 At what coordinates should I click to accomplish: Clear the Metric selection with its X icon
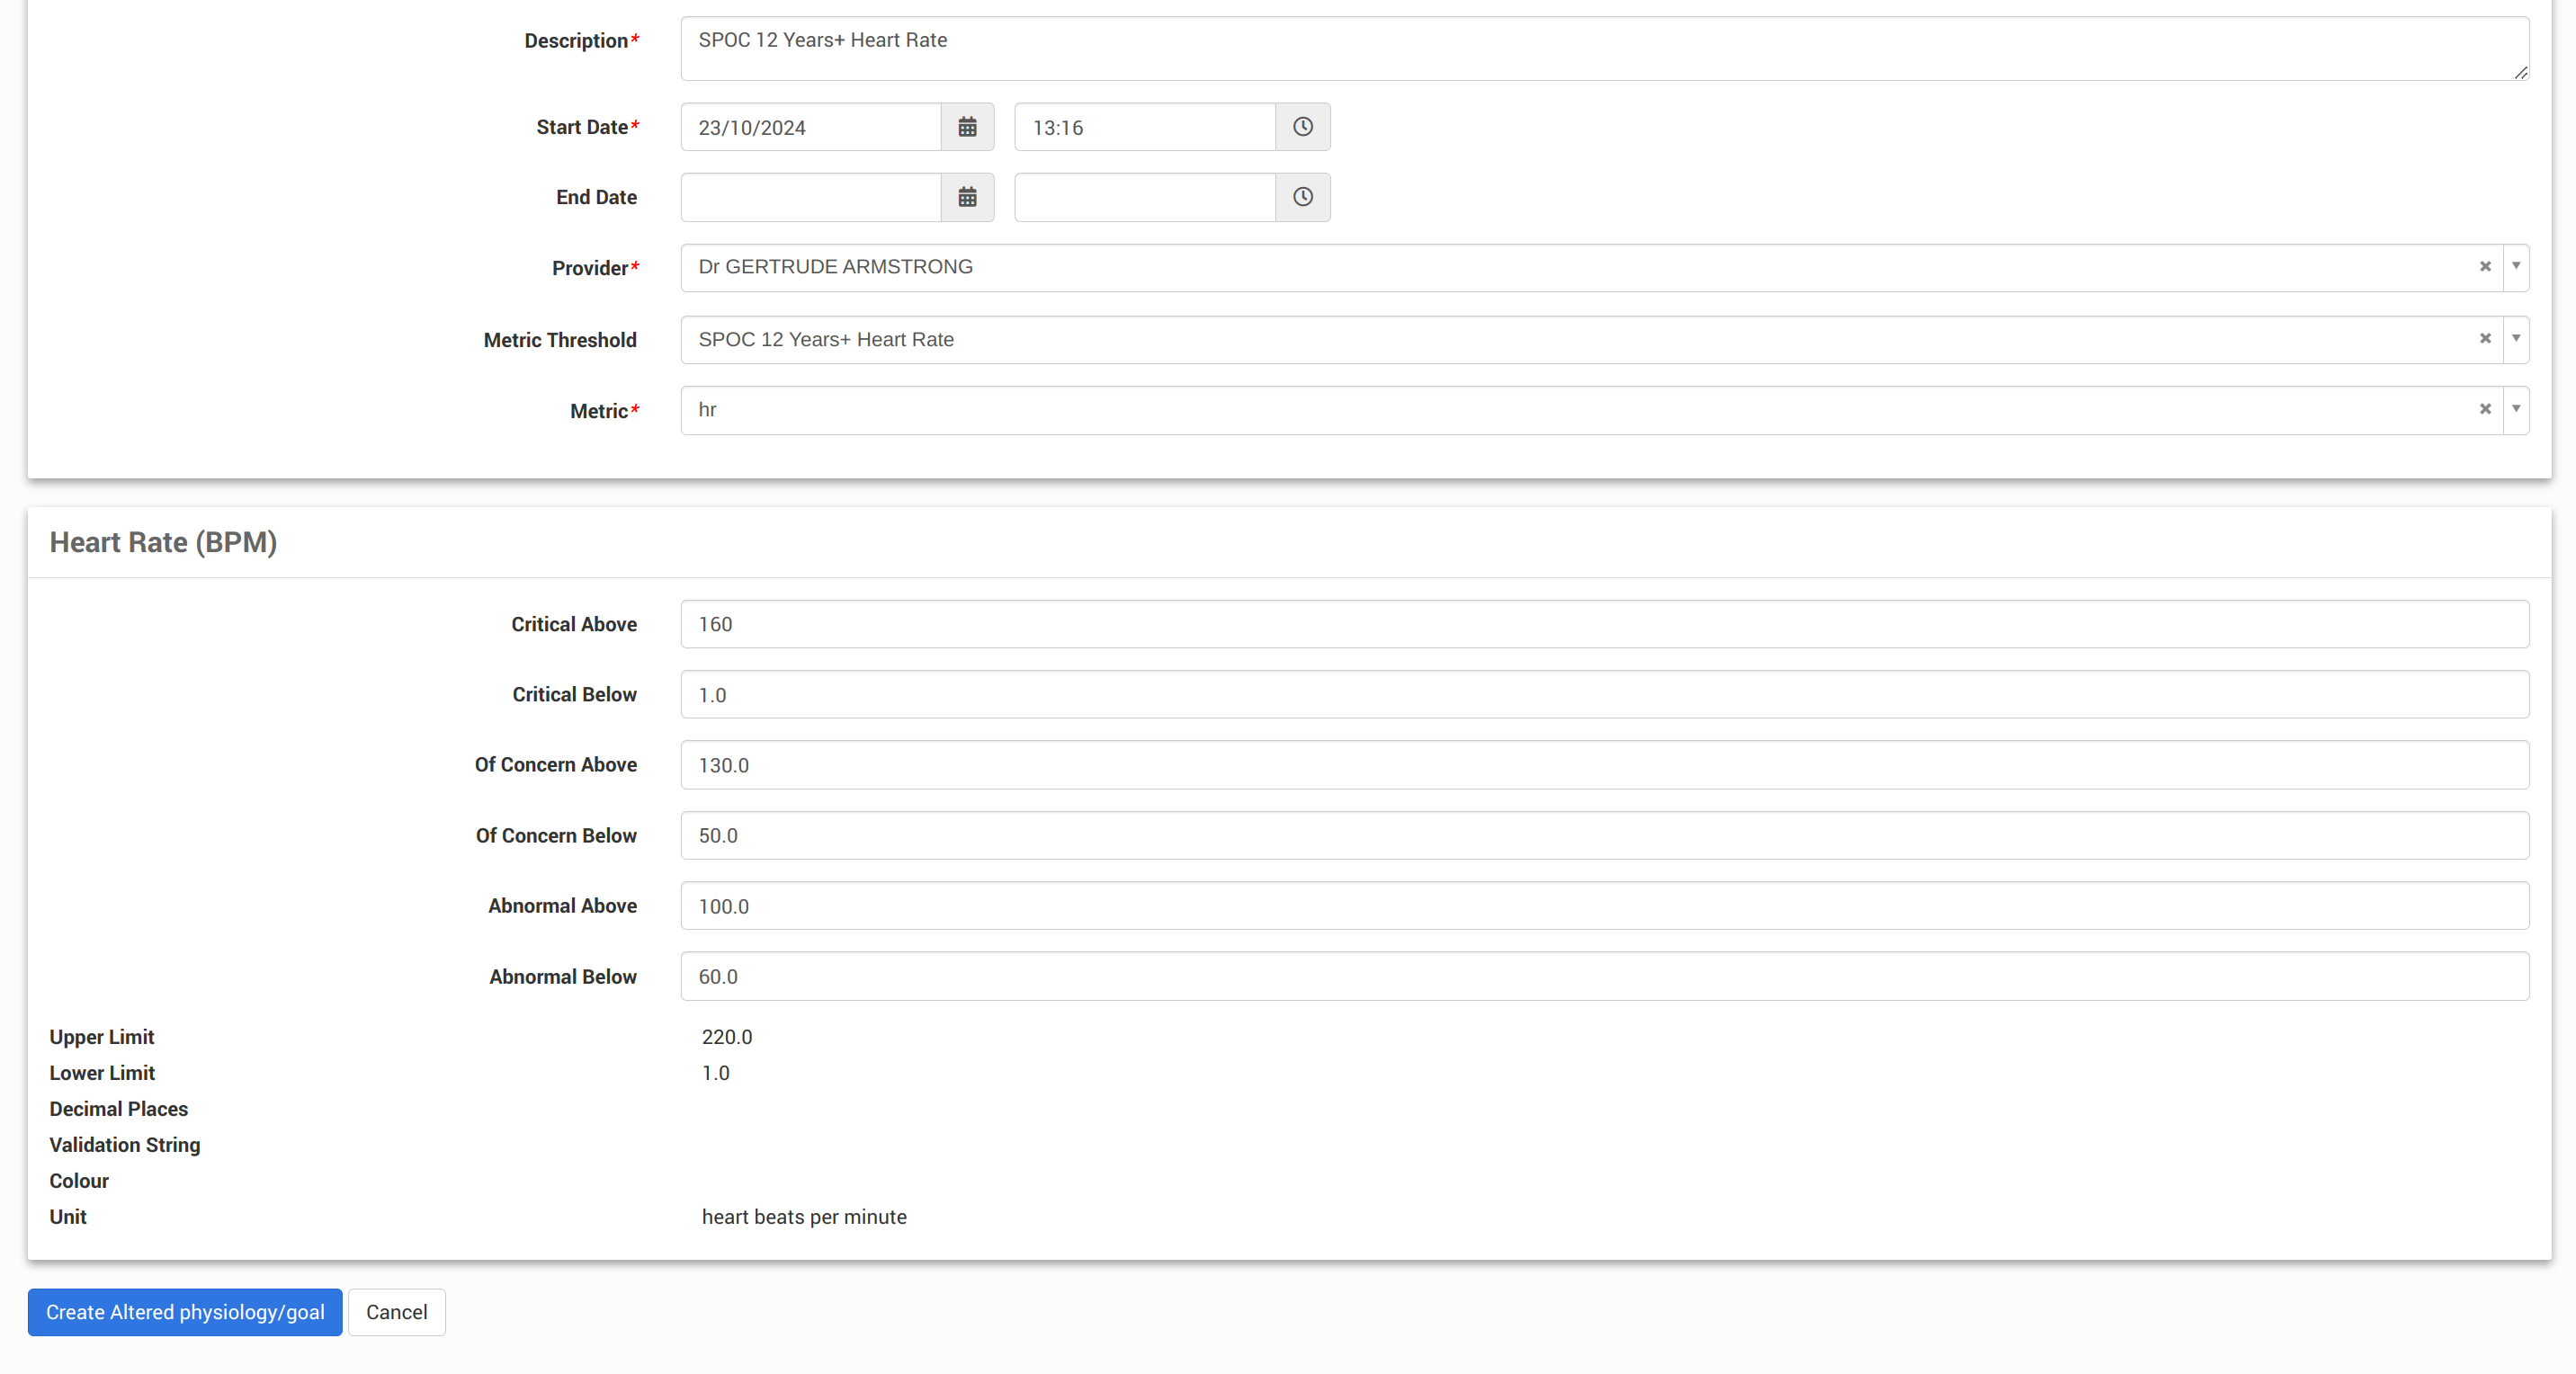pos(2485,410)
